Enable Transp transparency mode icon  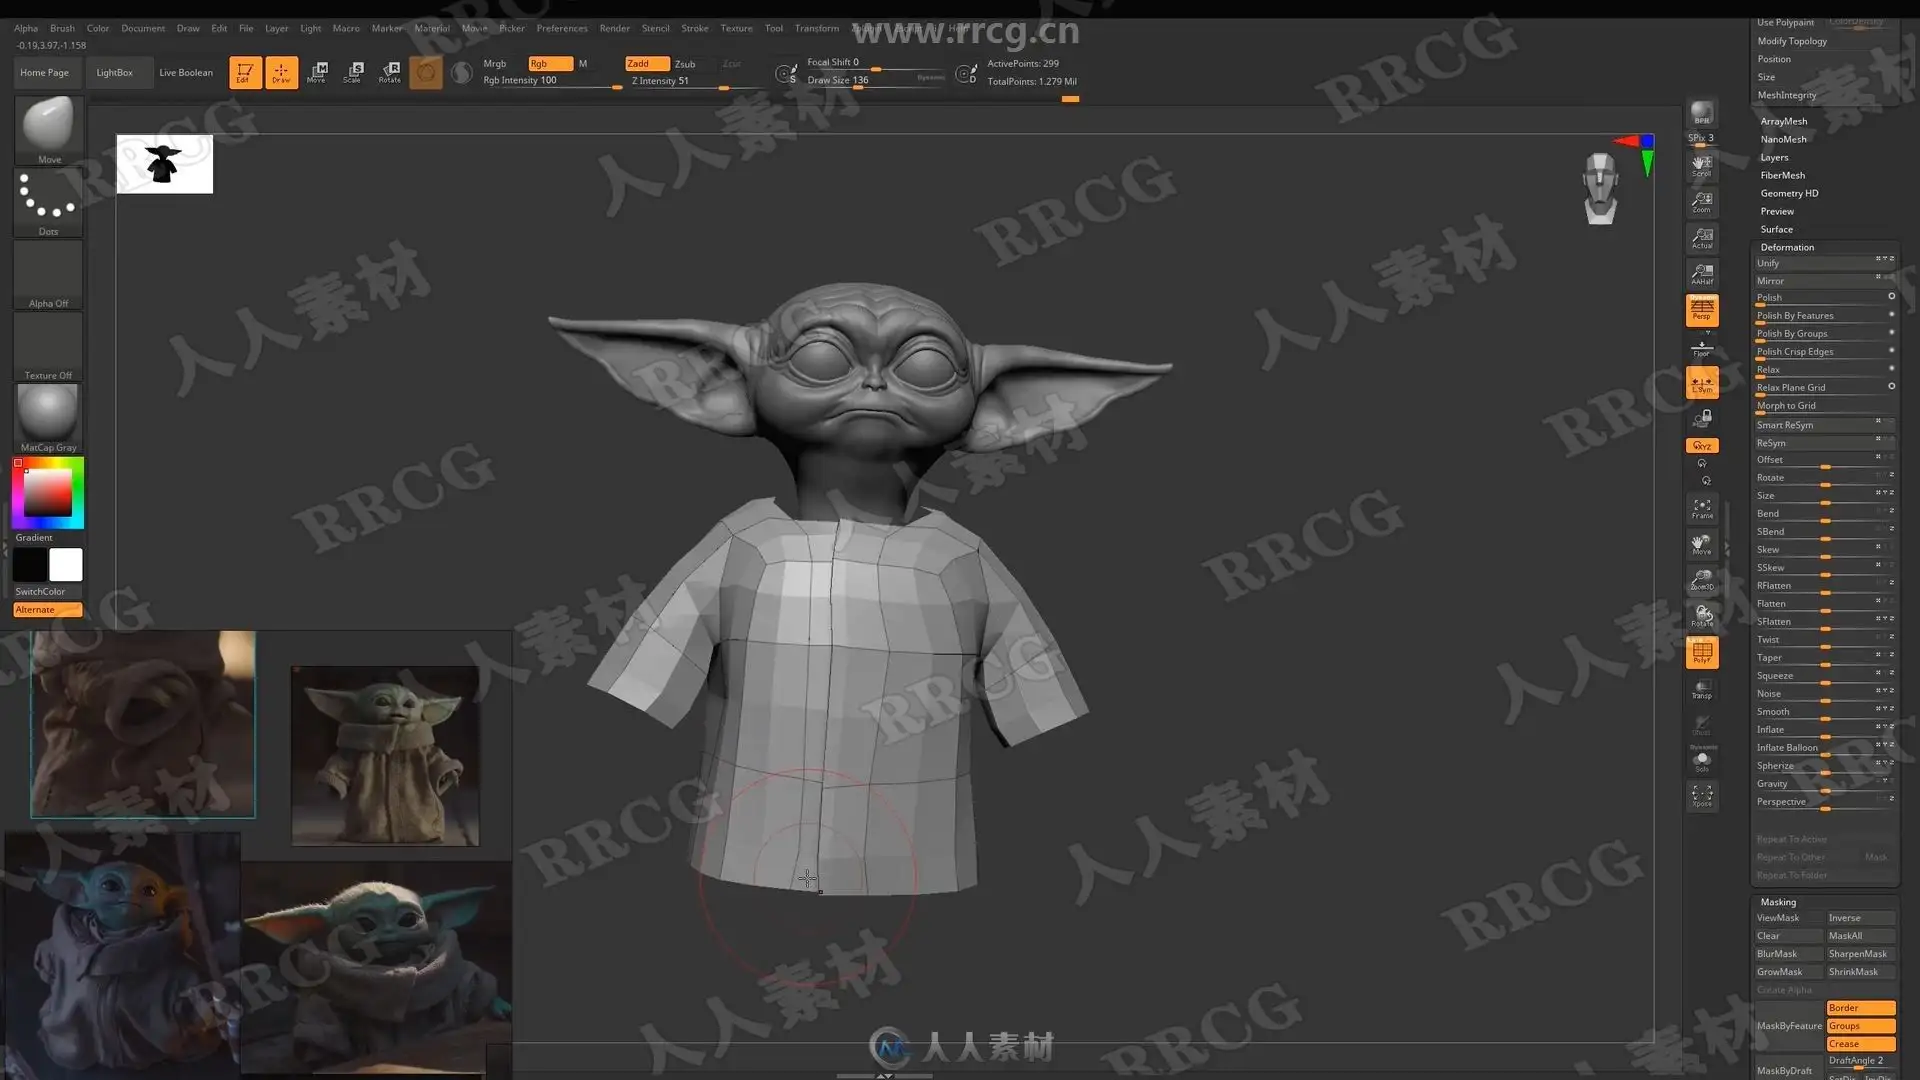(x=1702, y=689)
